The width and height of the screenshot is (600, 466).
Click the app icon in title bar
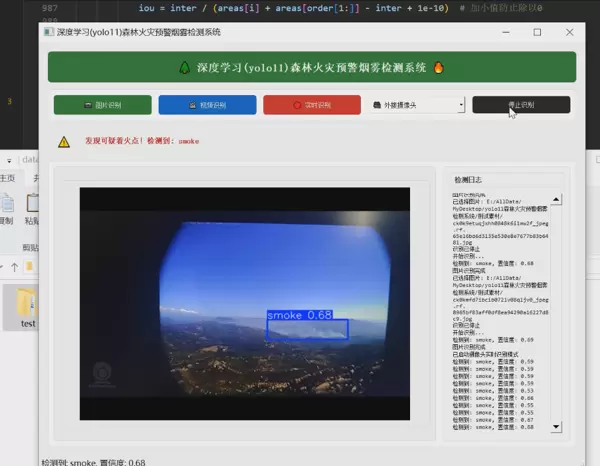pyautogui.click(x=49, y=32)
